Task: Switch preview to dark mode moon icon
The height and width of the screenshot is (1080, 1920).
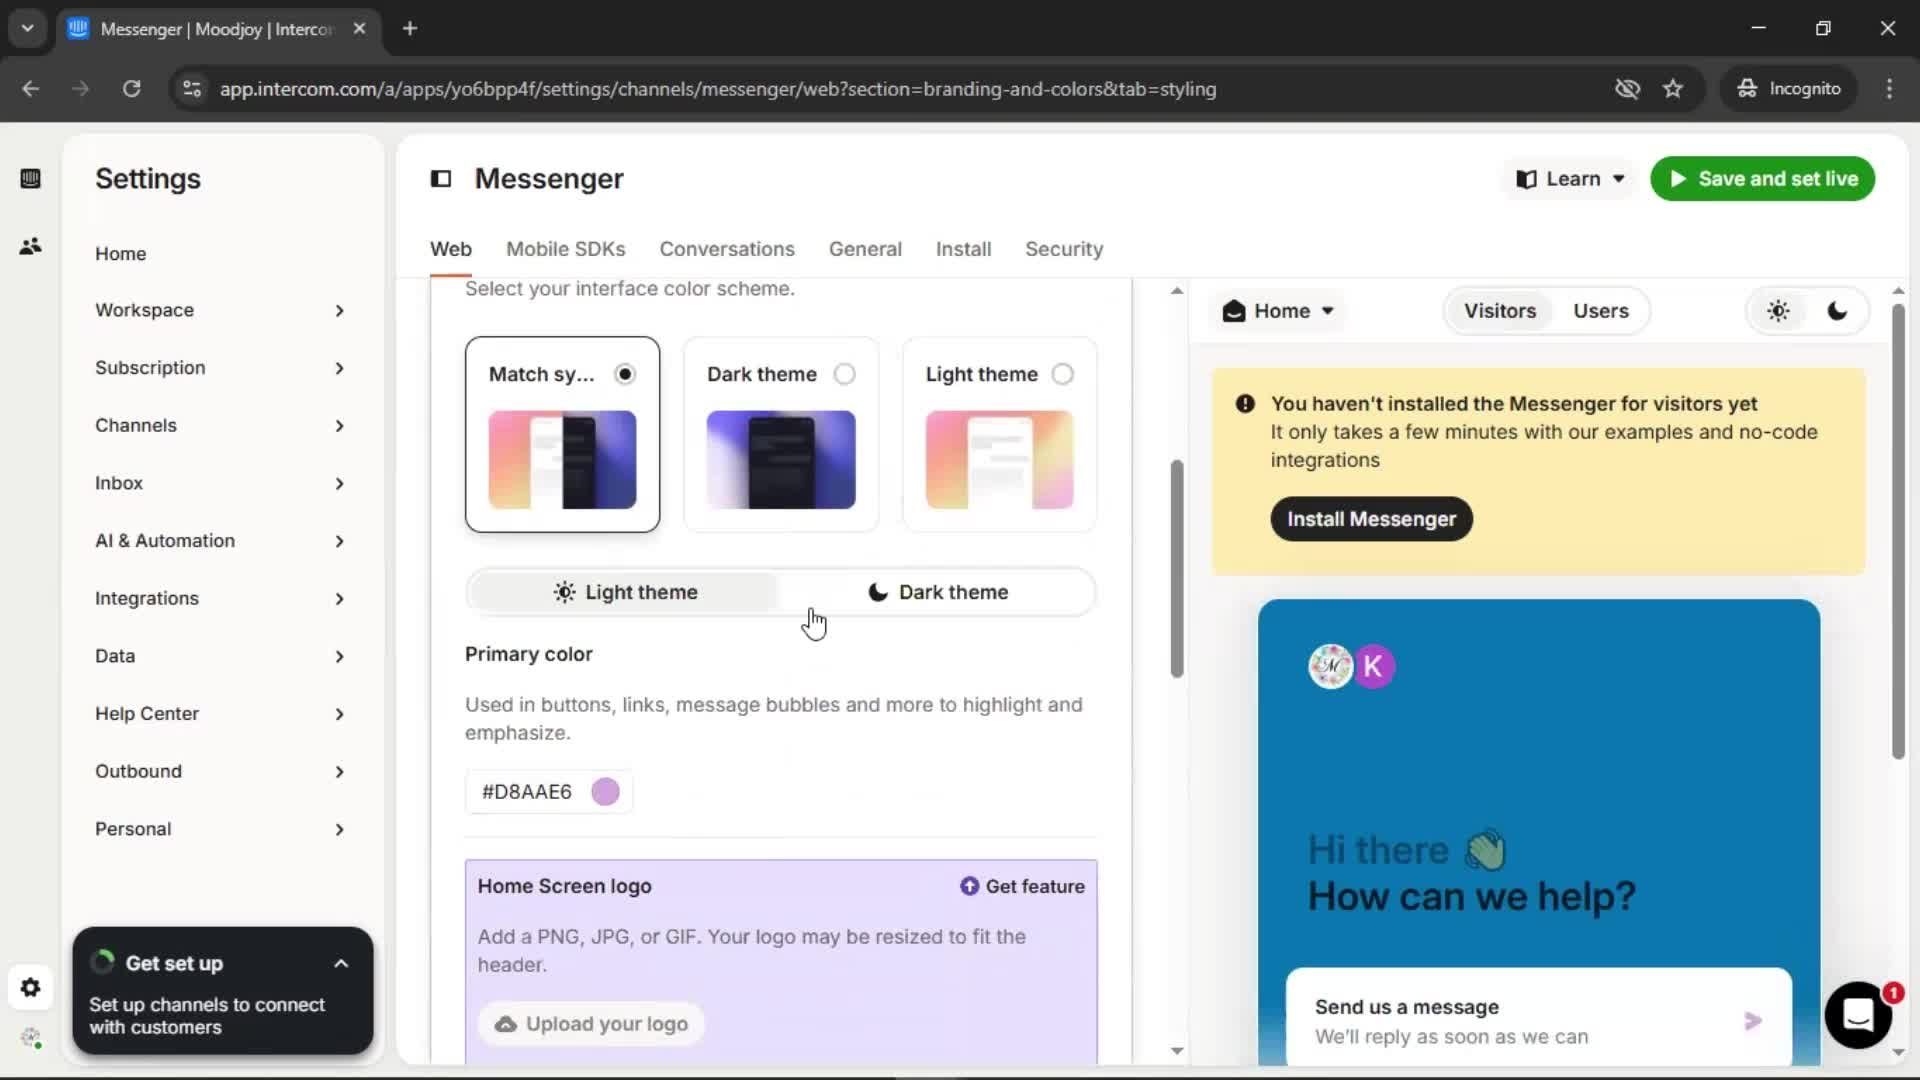Action: point(1837,311)
